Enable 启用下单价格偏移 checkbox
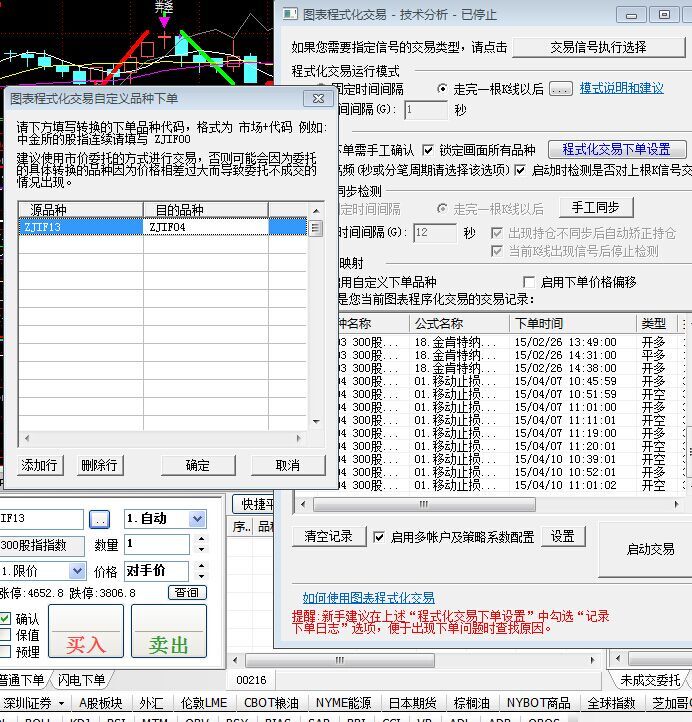The width and height of the screenshot is (692, 722). (x=529, y=282)
